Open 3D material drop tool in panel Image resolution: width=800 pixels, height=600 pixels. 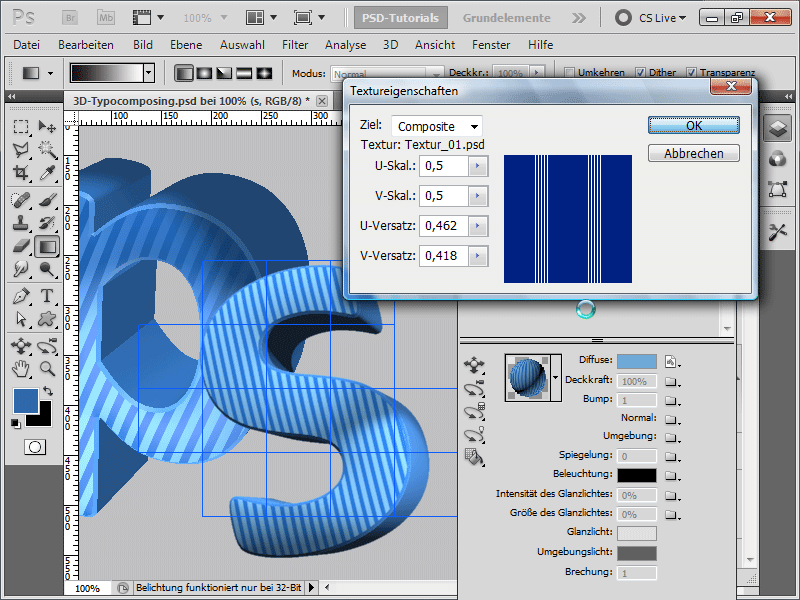473,457
